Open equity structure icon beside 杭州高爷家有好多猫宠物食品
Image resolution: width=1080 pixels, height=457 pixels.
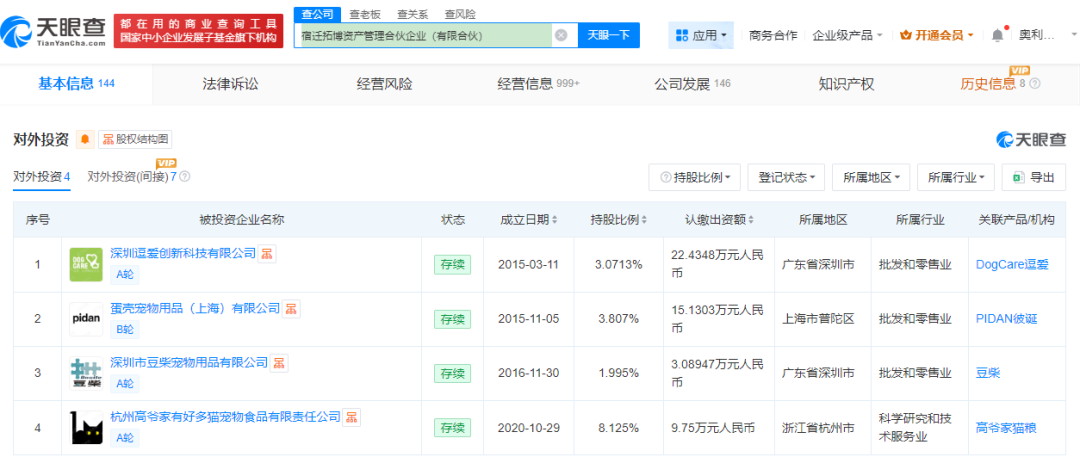352,417
